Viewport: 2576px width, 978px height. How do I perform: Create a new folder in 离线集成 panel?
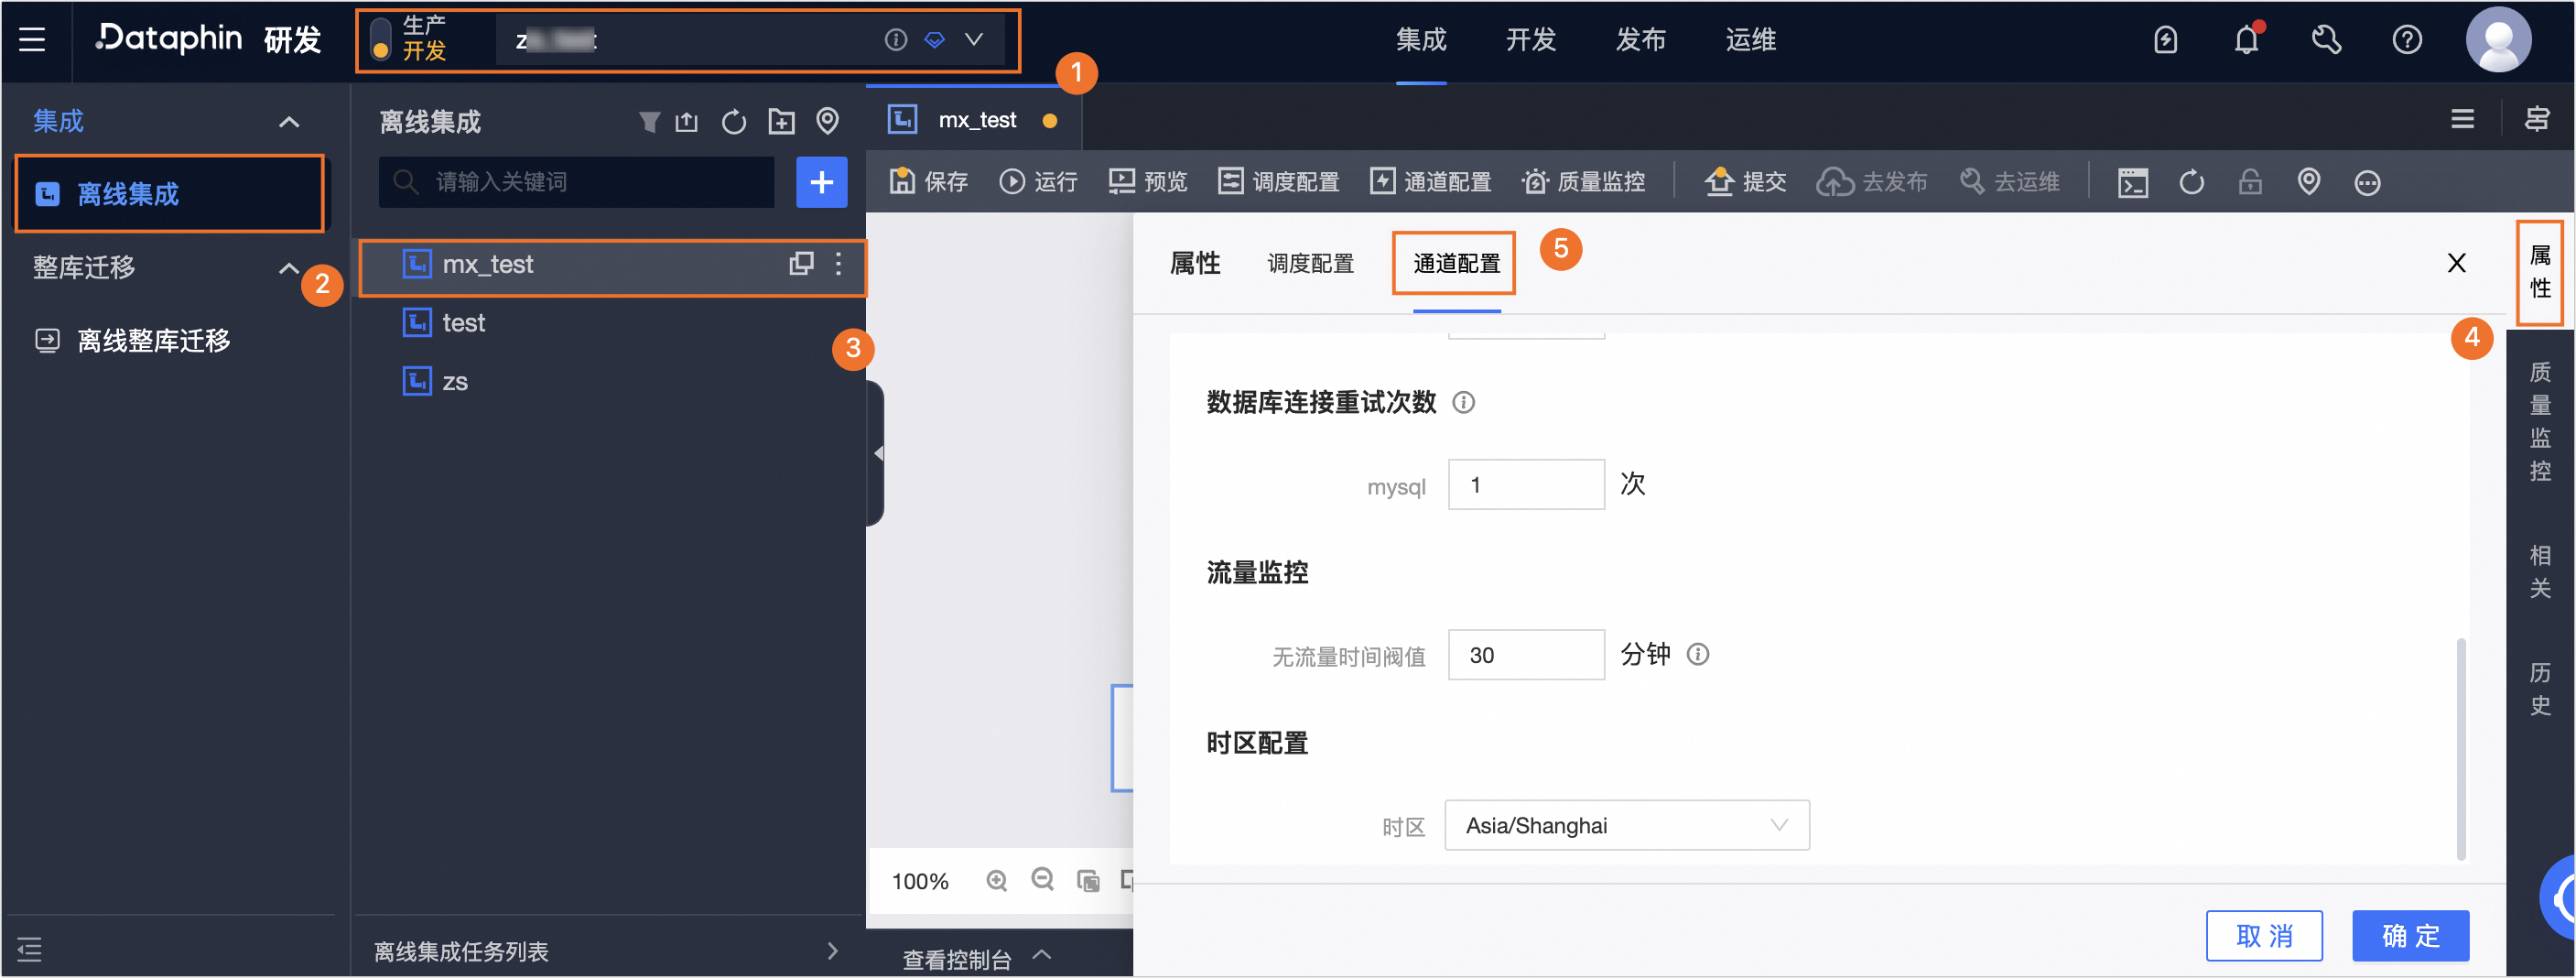coord(781,122)
